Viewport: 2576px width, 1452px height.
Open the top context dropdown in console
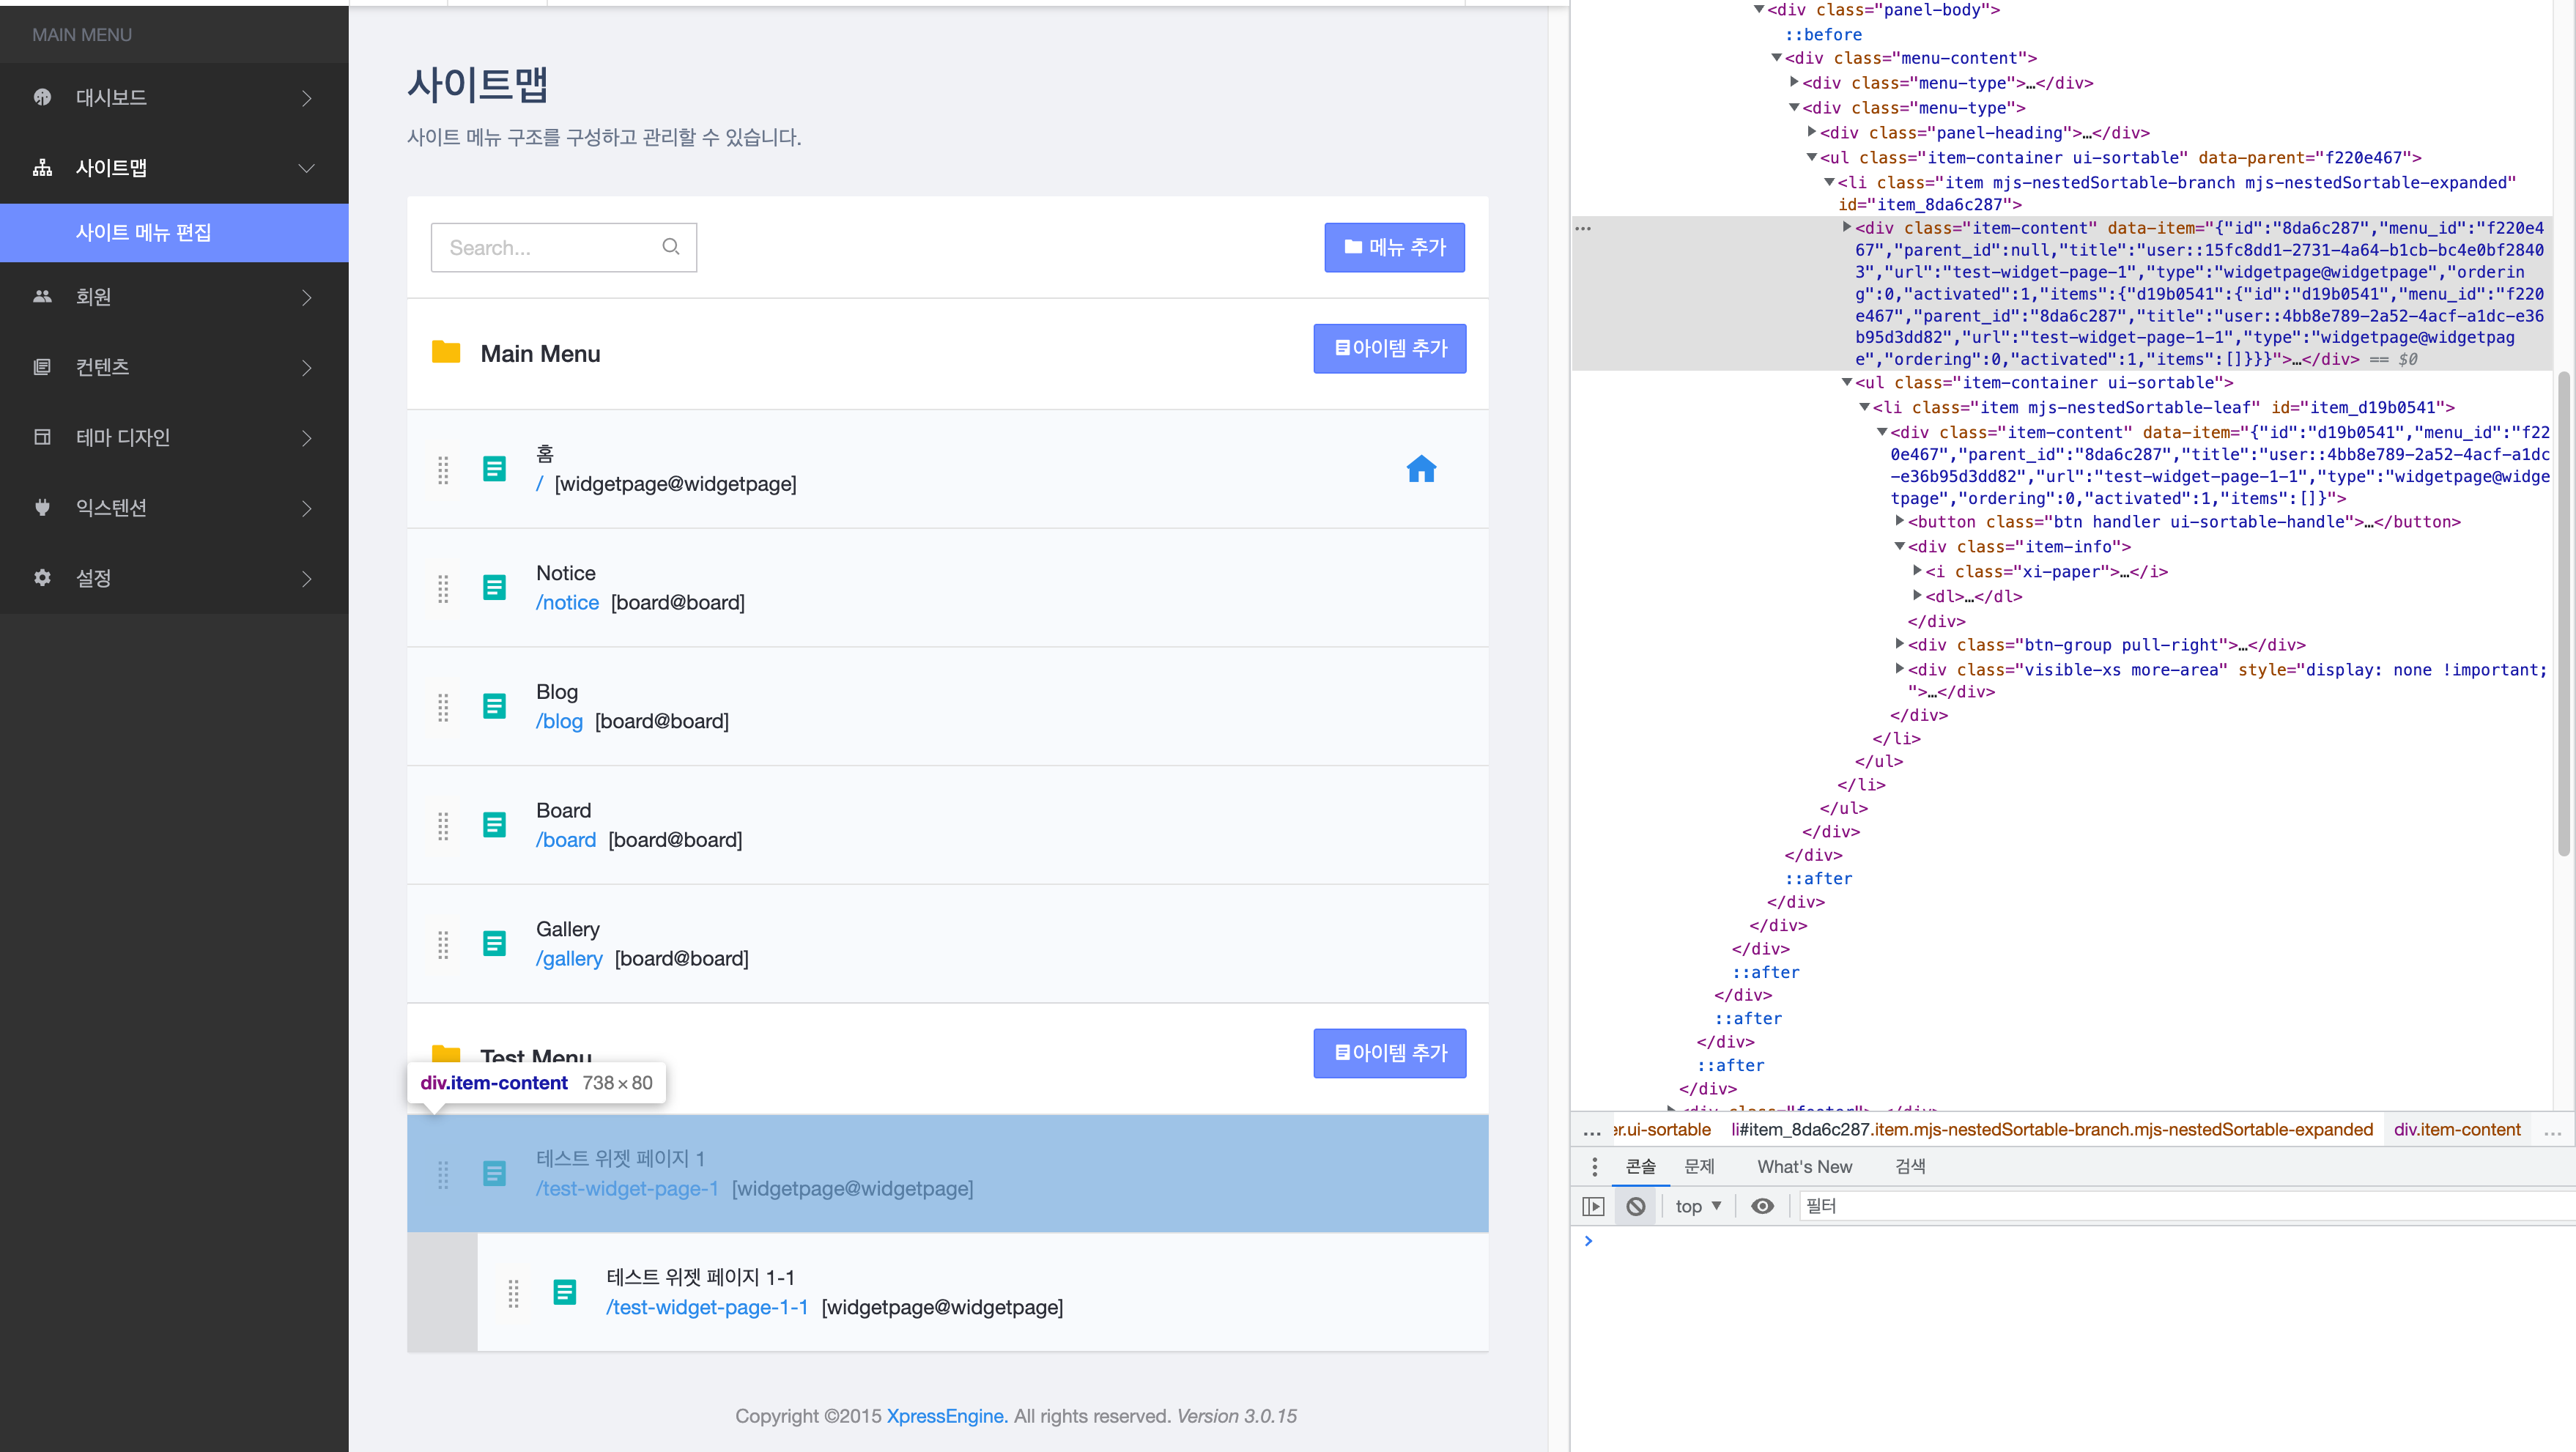[x=1698, y=1206]
